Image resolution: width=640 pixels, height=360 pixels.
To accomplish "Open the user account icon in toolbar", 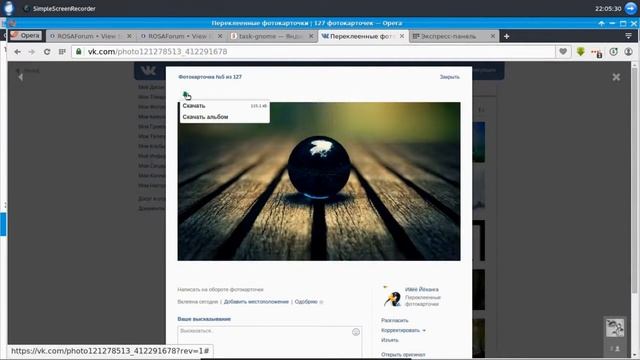I will click(x=629, y=51).
